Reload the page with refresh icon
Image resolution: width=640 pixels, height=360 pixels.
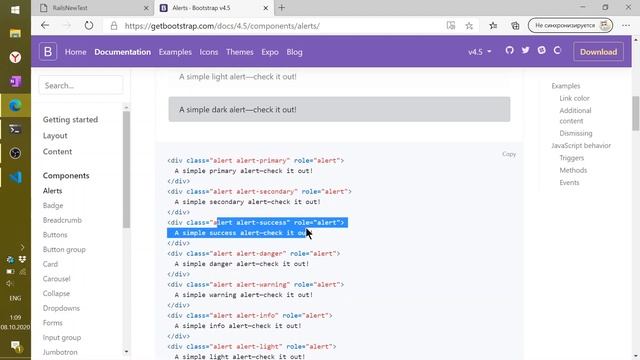(x=89, y=25)
